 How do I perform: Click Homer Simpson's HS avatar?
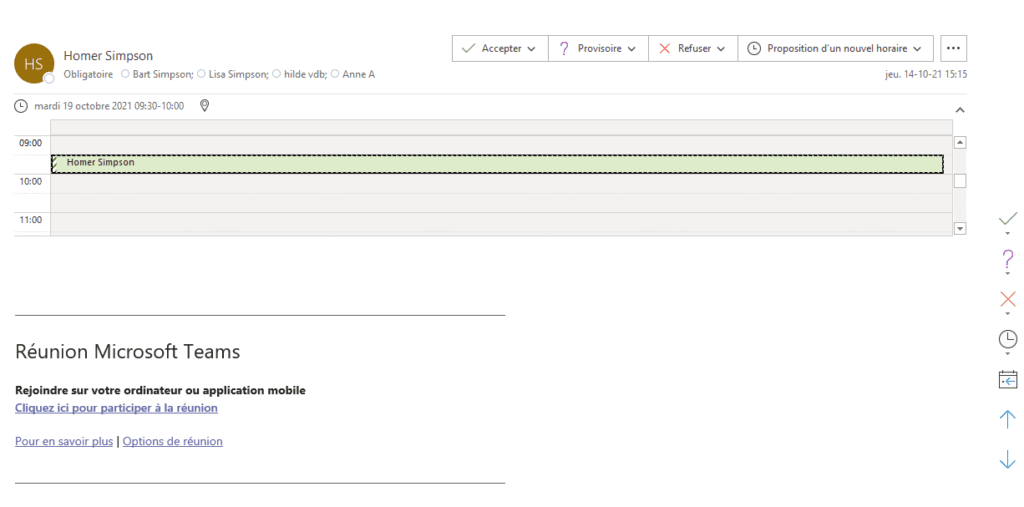tap(34, 63)
